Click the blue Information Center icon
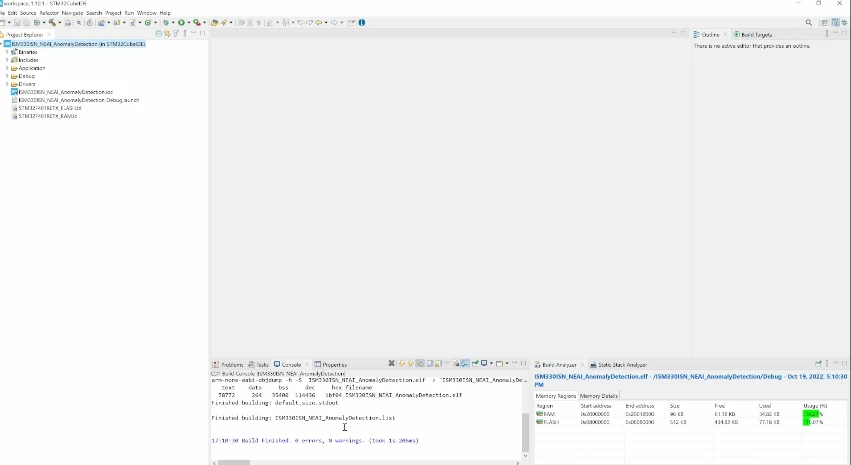Image resolution: width=851 pixels, height=465 pixels. 362,22
